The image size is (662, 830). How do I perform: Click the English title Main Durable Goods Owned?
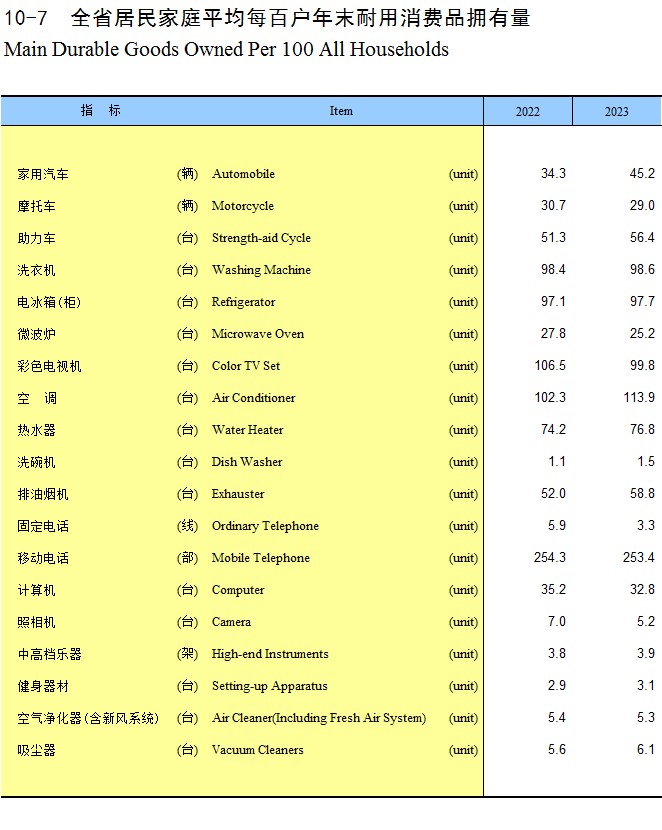pyautogui.click(x=226, y=49)
